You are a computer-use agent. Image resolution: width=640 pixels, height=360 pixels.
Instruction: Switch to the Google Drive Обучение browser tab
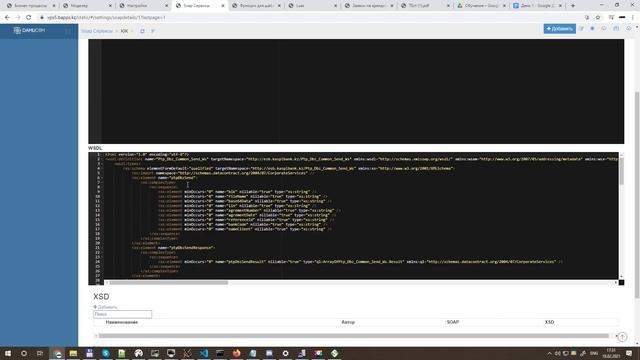[x=481, y=6]
